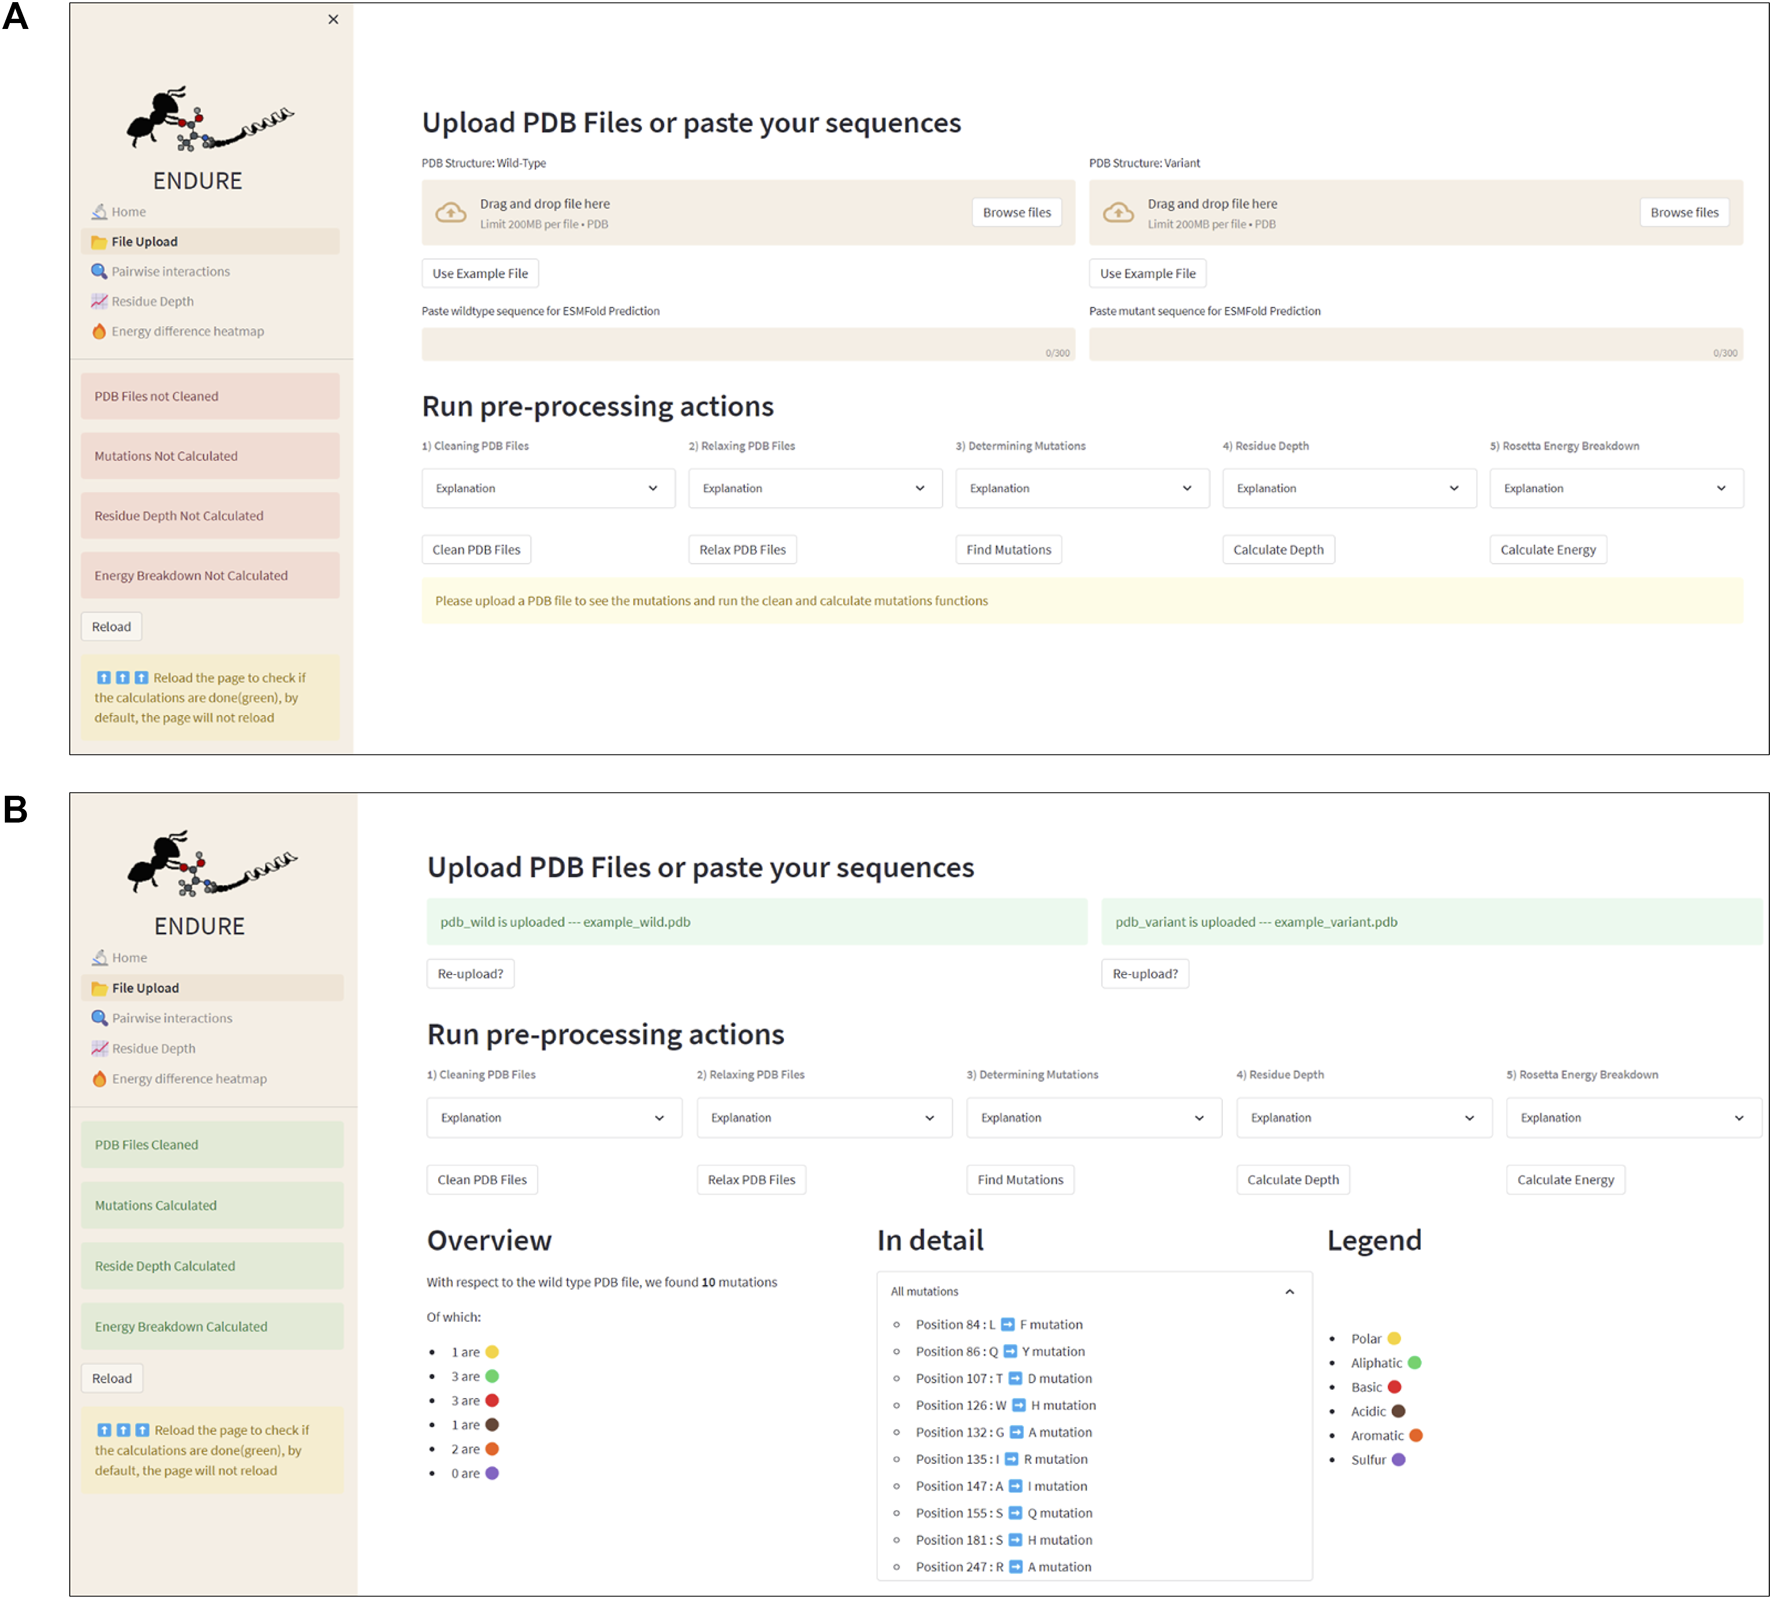Close the top sidebar with X
This screenshot has width=1772, height=1599.
tap(333, 20)
